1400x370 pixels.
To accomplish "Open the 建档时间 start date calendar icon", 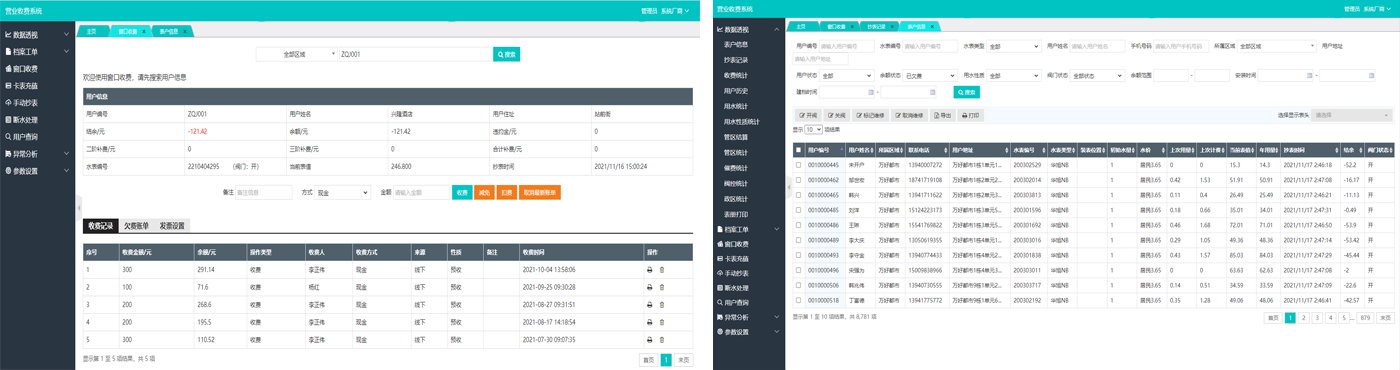I will 872,92.
